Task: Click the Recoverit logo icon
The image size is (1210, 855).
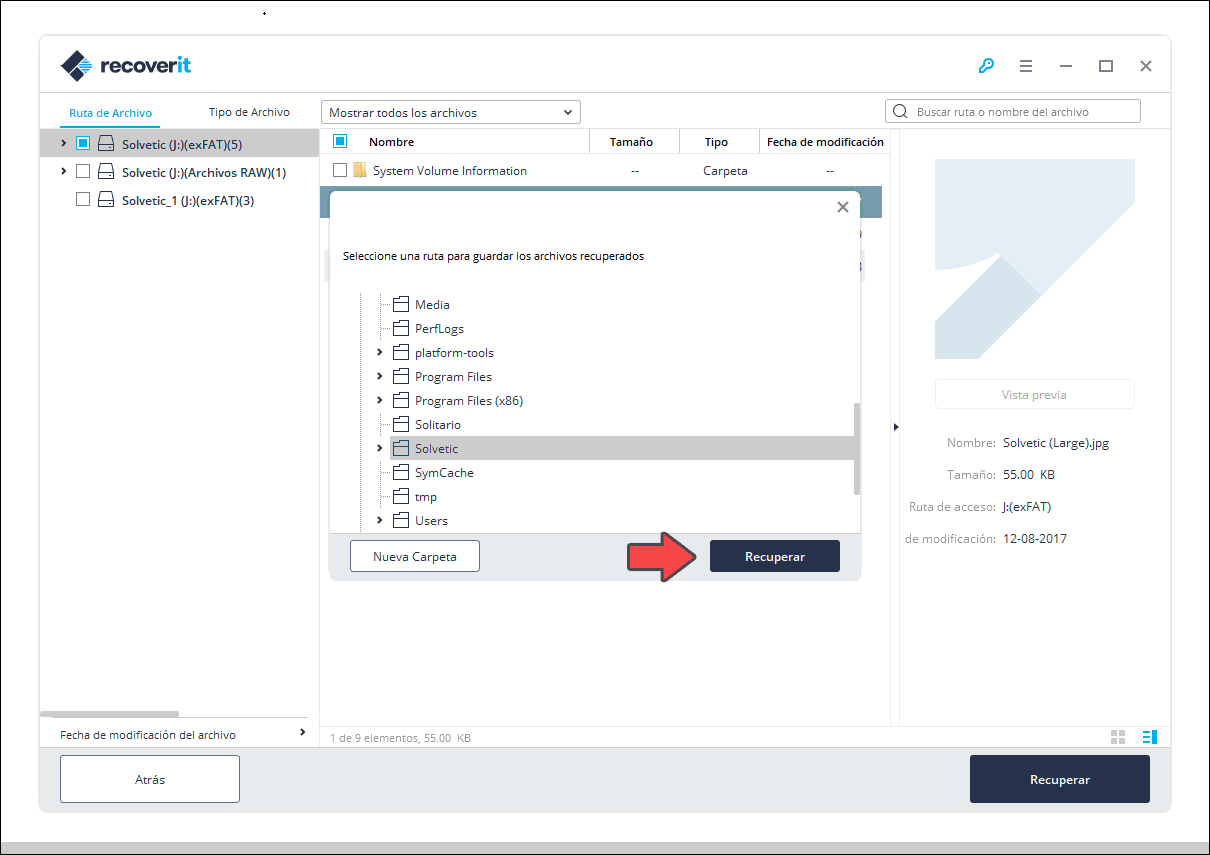Action: tap(77, 66)
